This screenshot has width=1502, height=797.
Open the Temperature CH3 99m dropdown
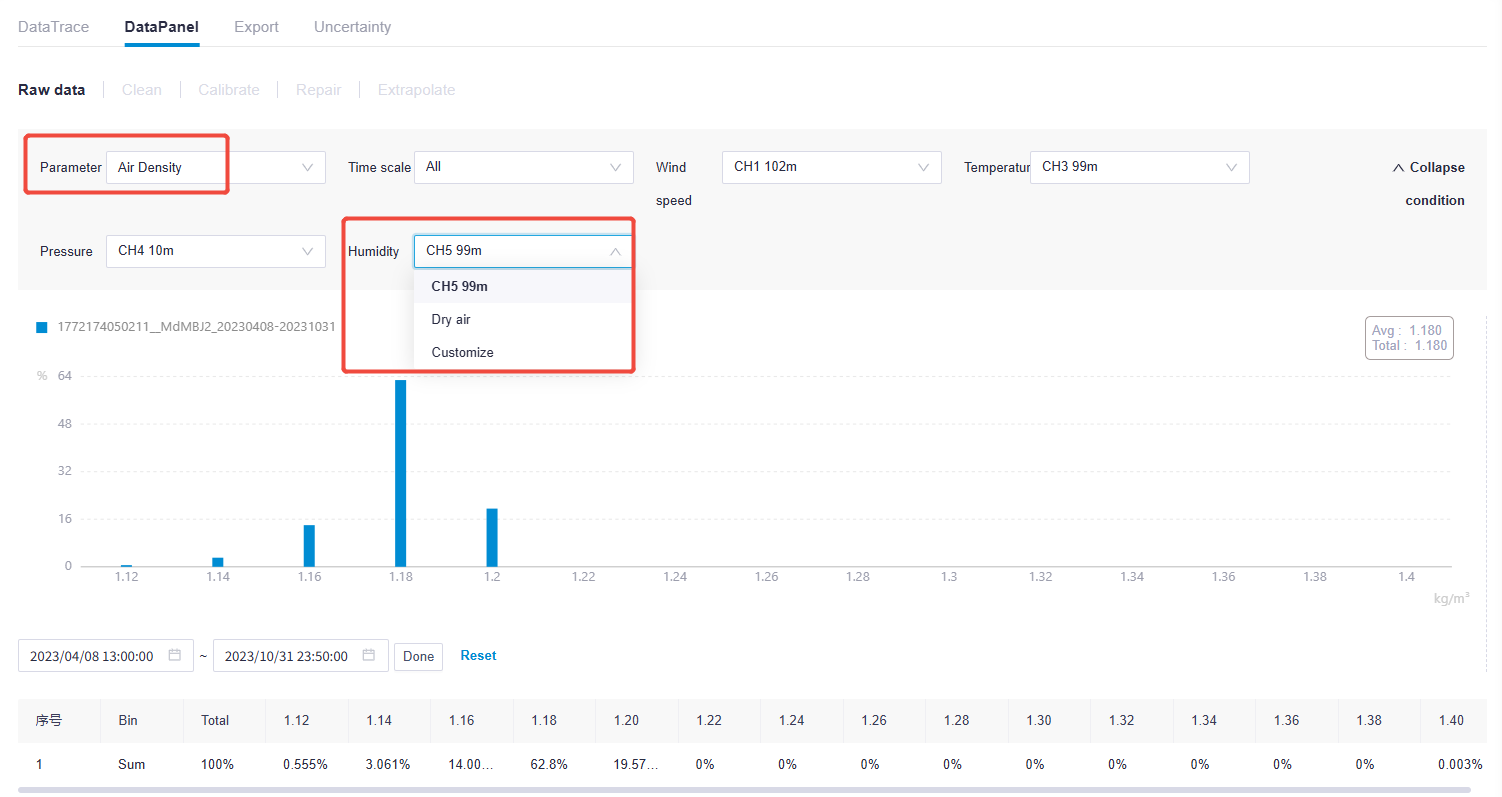pos(1139,168)
